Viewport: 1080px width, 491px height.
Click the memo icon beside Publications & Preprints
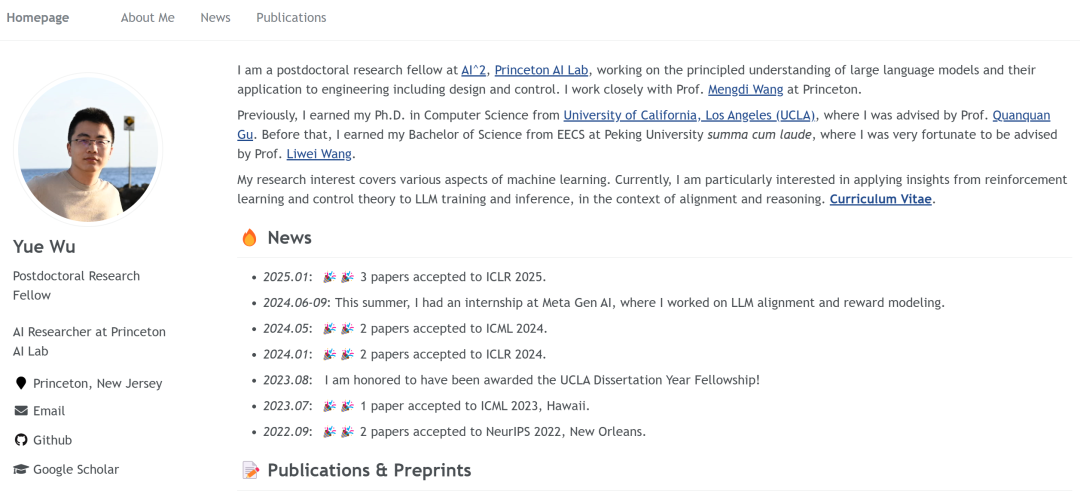click(x=251, y=470)
